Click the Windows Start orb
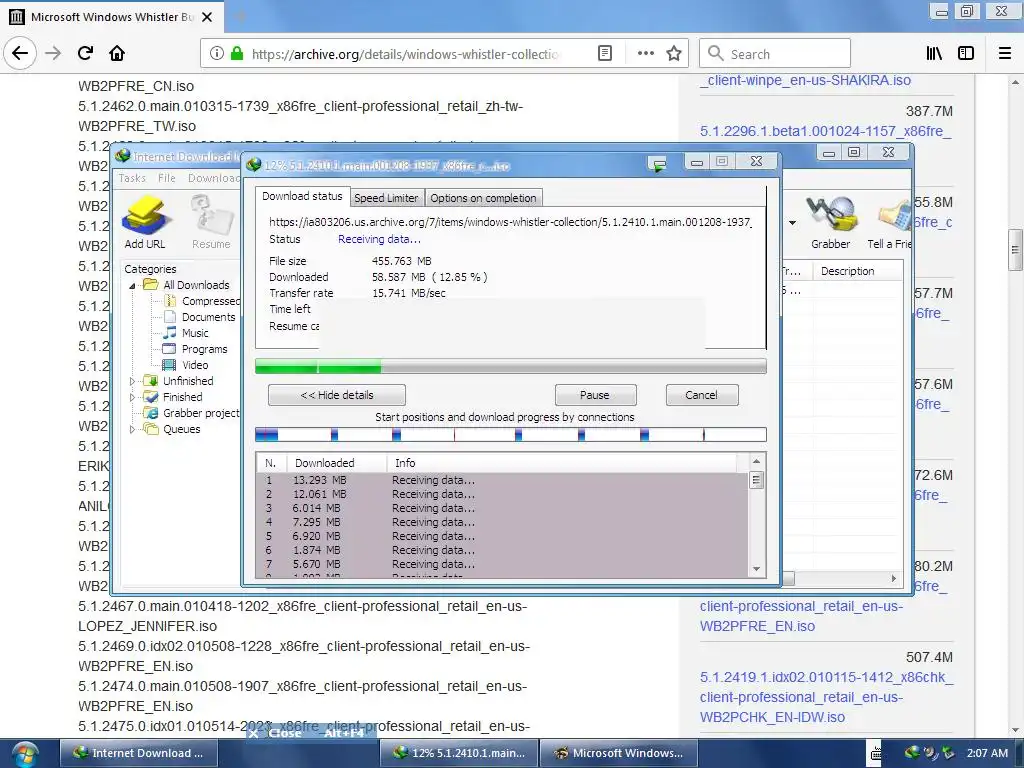 [25, 754]
